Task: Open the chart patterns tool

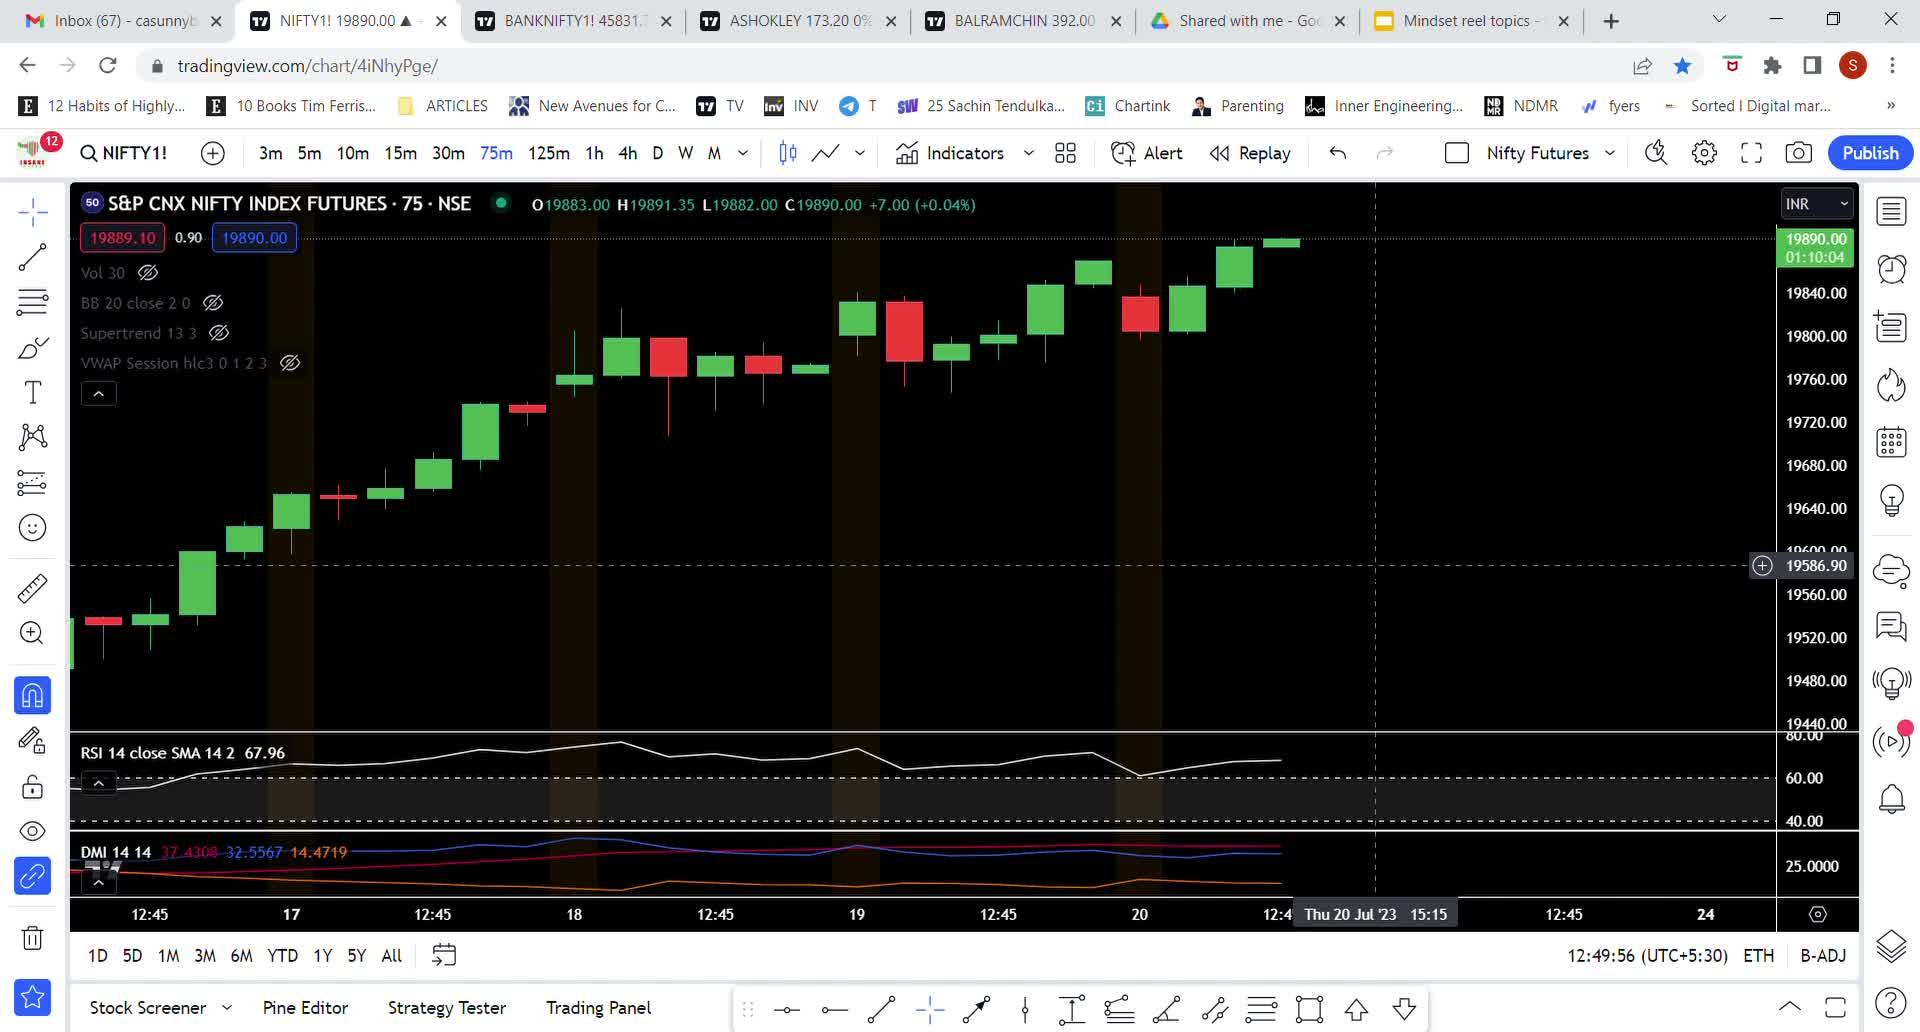Action: pyautogui.click(x=33, y=437)
